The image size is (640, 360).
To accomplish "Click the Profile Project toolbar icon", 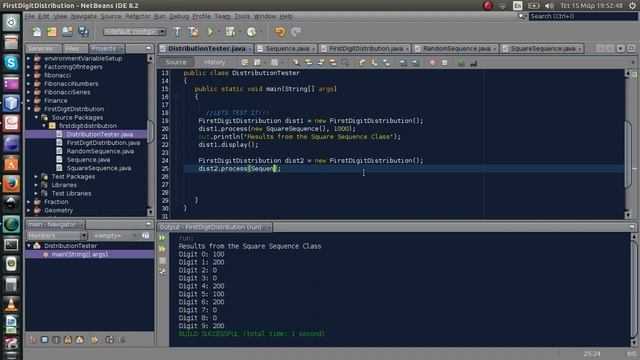I will 251,32.
